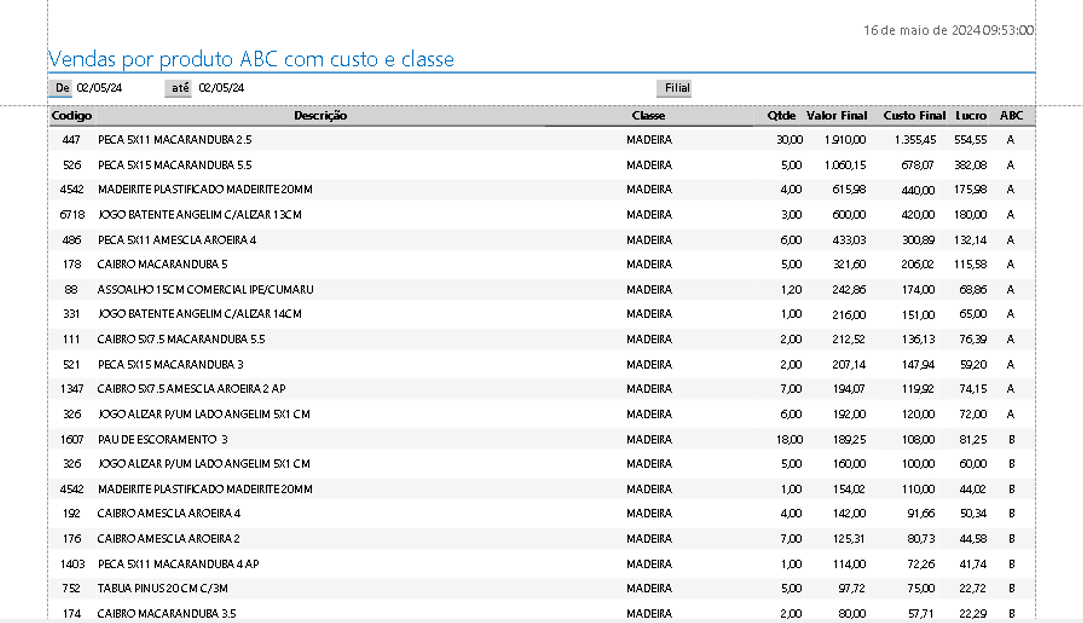Select the end date 02/05/24 after até
This screenshot has height=623, width=1083.
[x=221, y=88]
